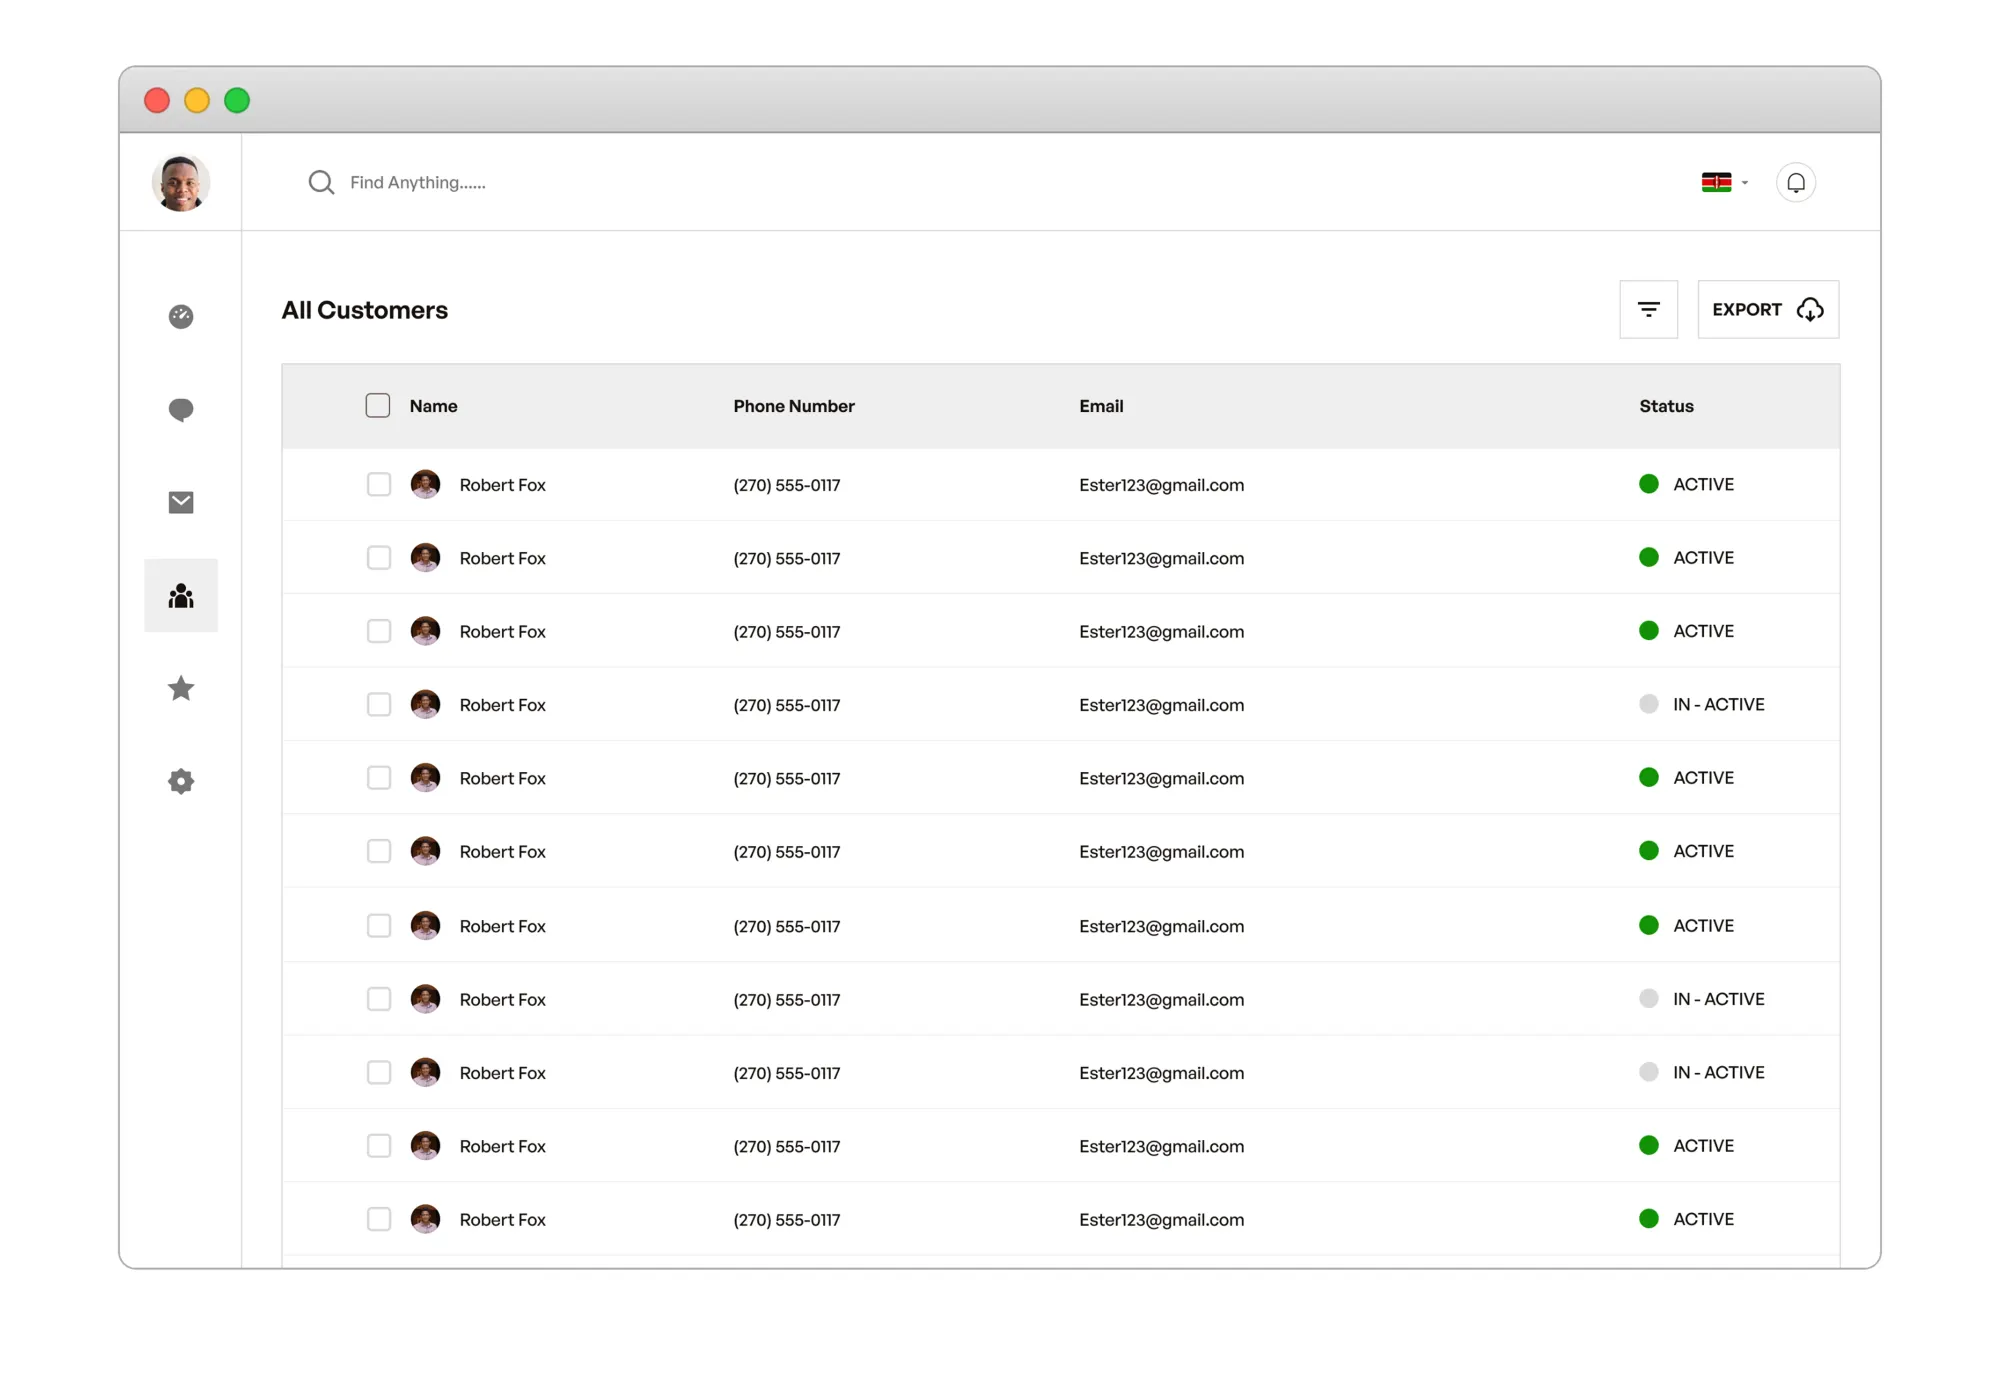Open the chat bubble icon in sidebar

(x=181, y=410)
